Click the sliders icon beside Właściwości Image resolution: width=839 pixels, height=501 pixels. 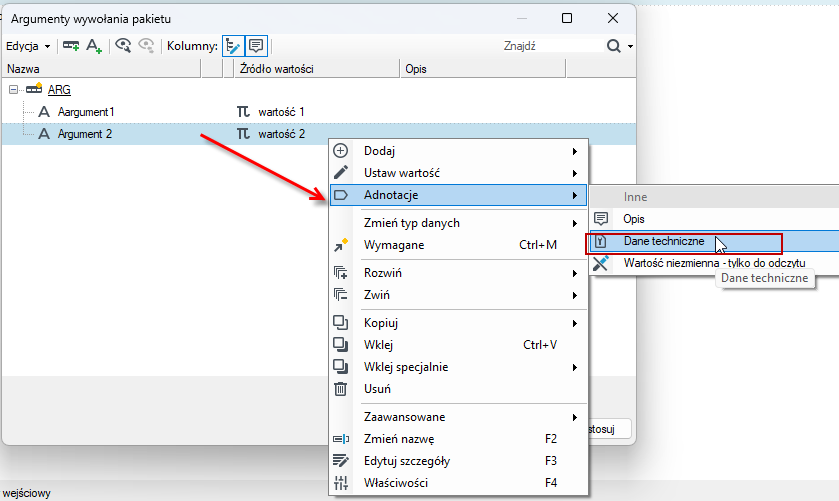pyautogui.click(x=341, y=483)
